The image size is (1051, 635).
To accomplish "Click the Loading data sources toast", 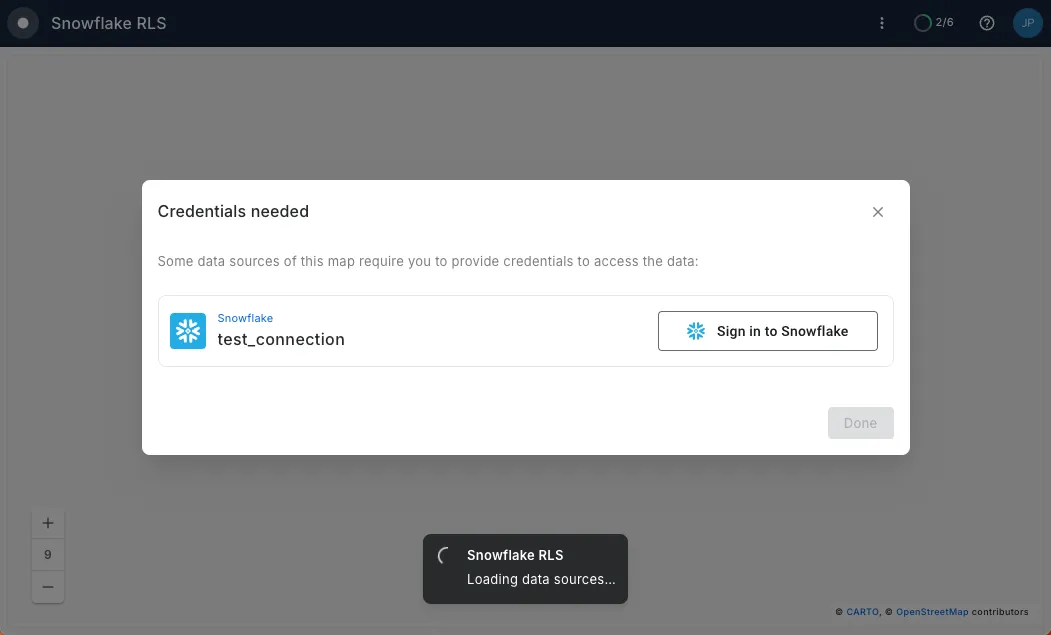I will (x=540, y=578).
